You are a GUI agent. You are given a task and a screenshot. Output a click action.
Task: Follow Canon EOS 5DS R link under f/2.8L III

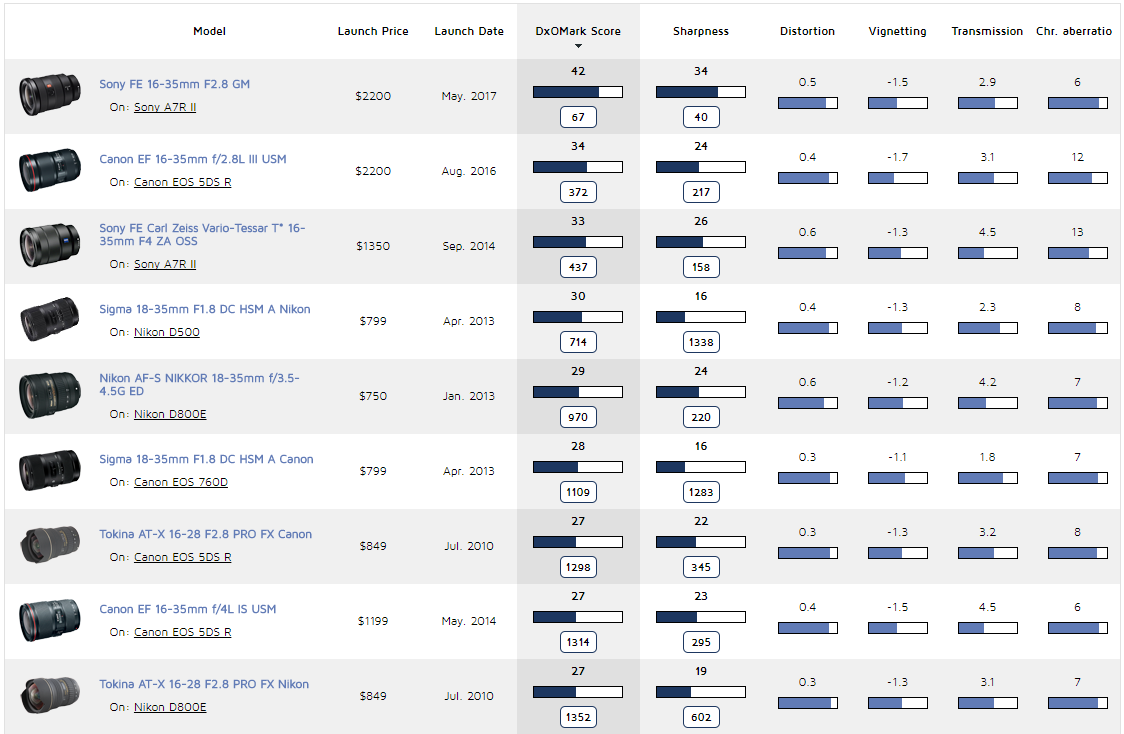[183, 182]
